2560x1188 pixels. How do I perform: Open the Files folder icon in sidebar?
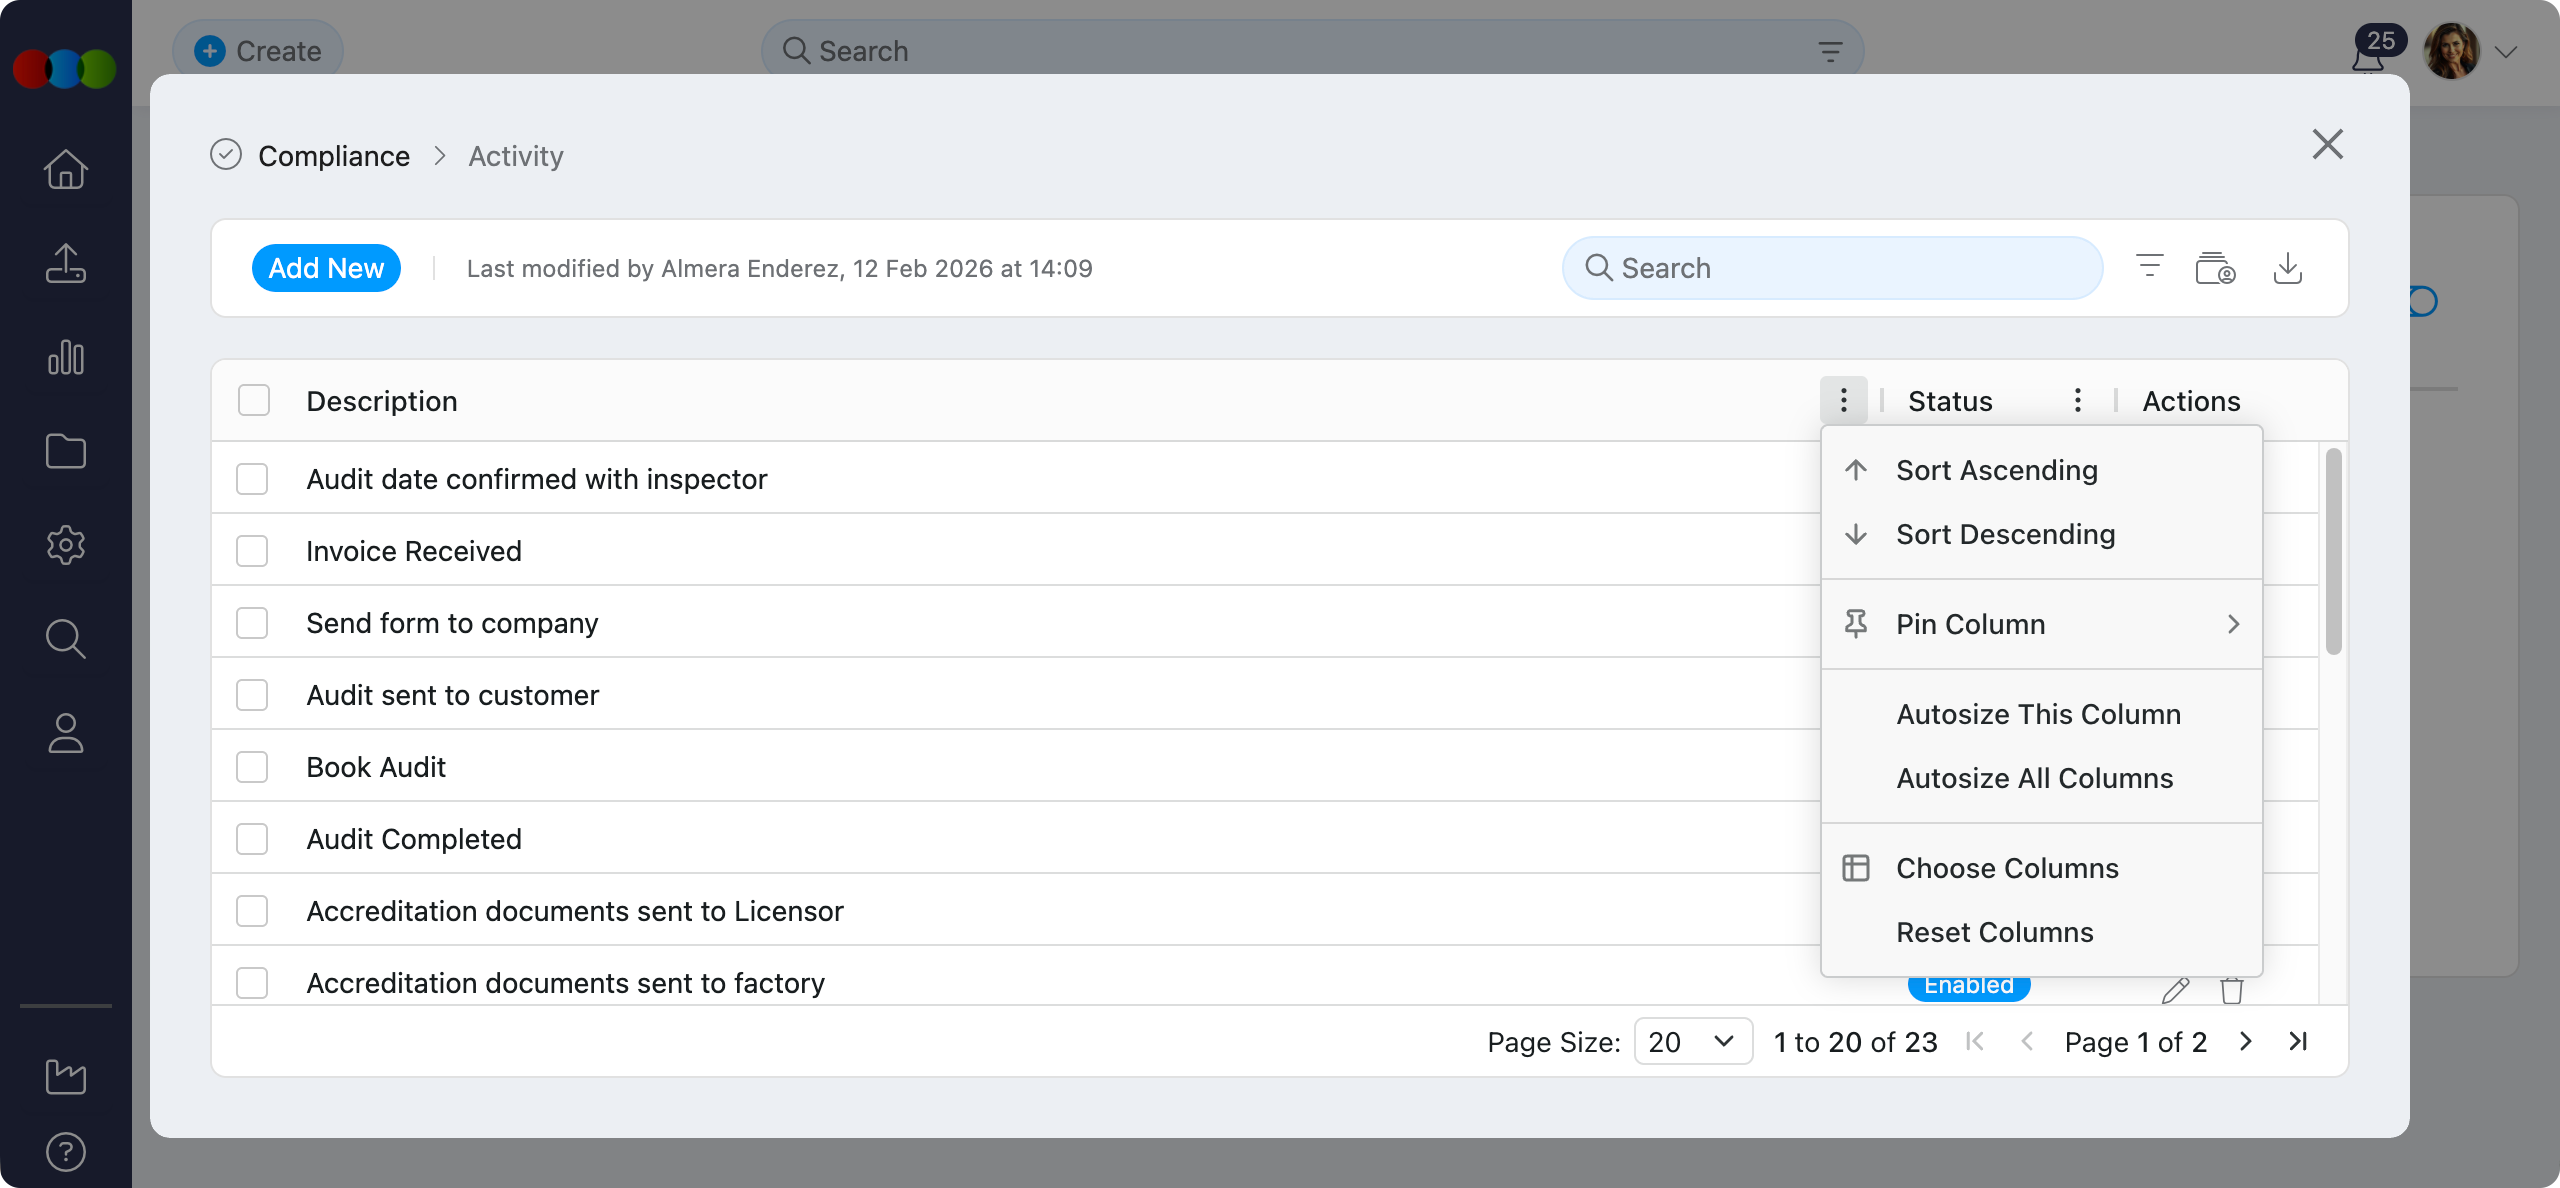tap(65, 451)
